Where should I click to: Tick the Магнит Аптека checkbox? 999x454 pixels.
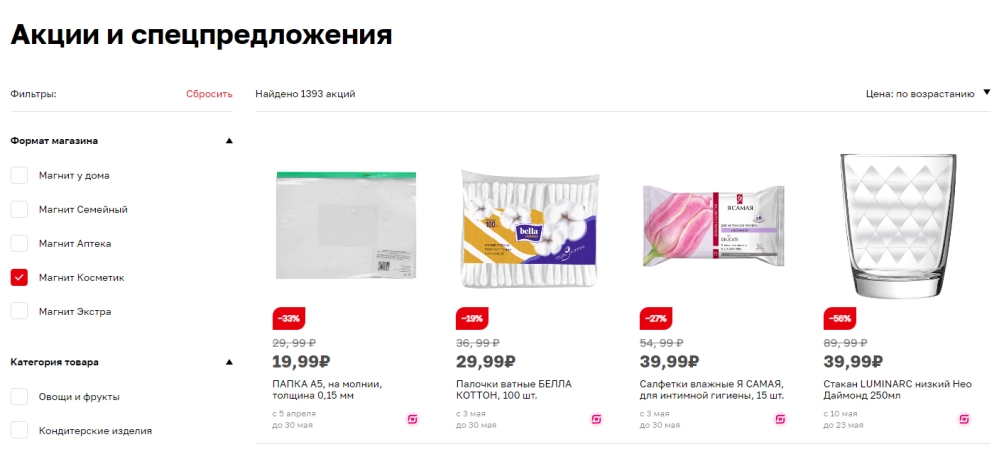point(19,243)
